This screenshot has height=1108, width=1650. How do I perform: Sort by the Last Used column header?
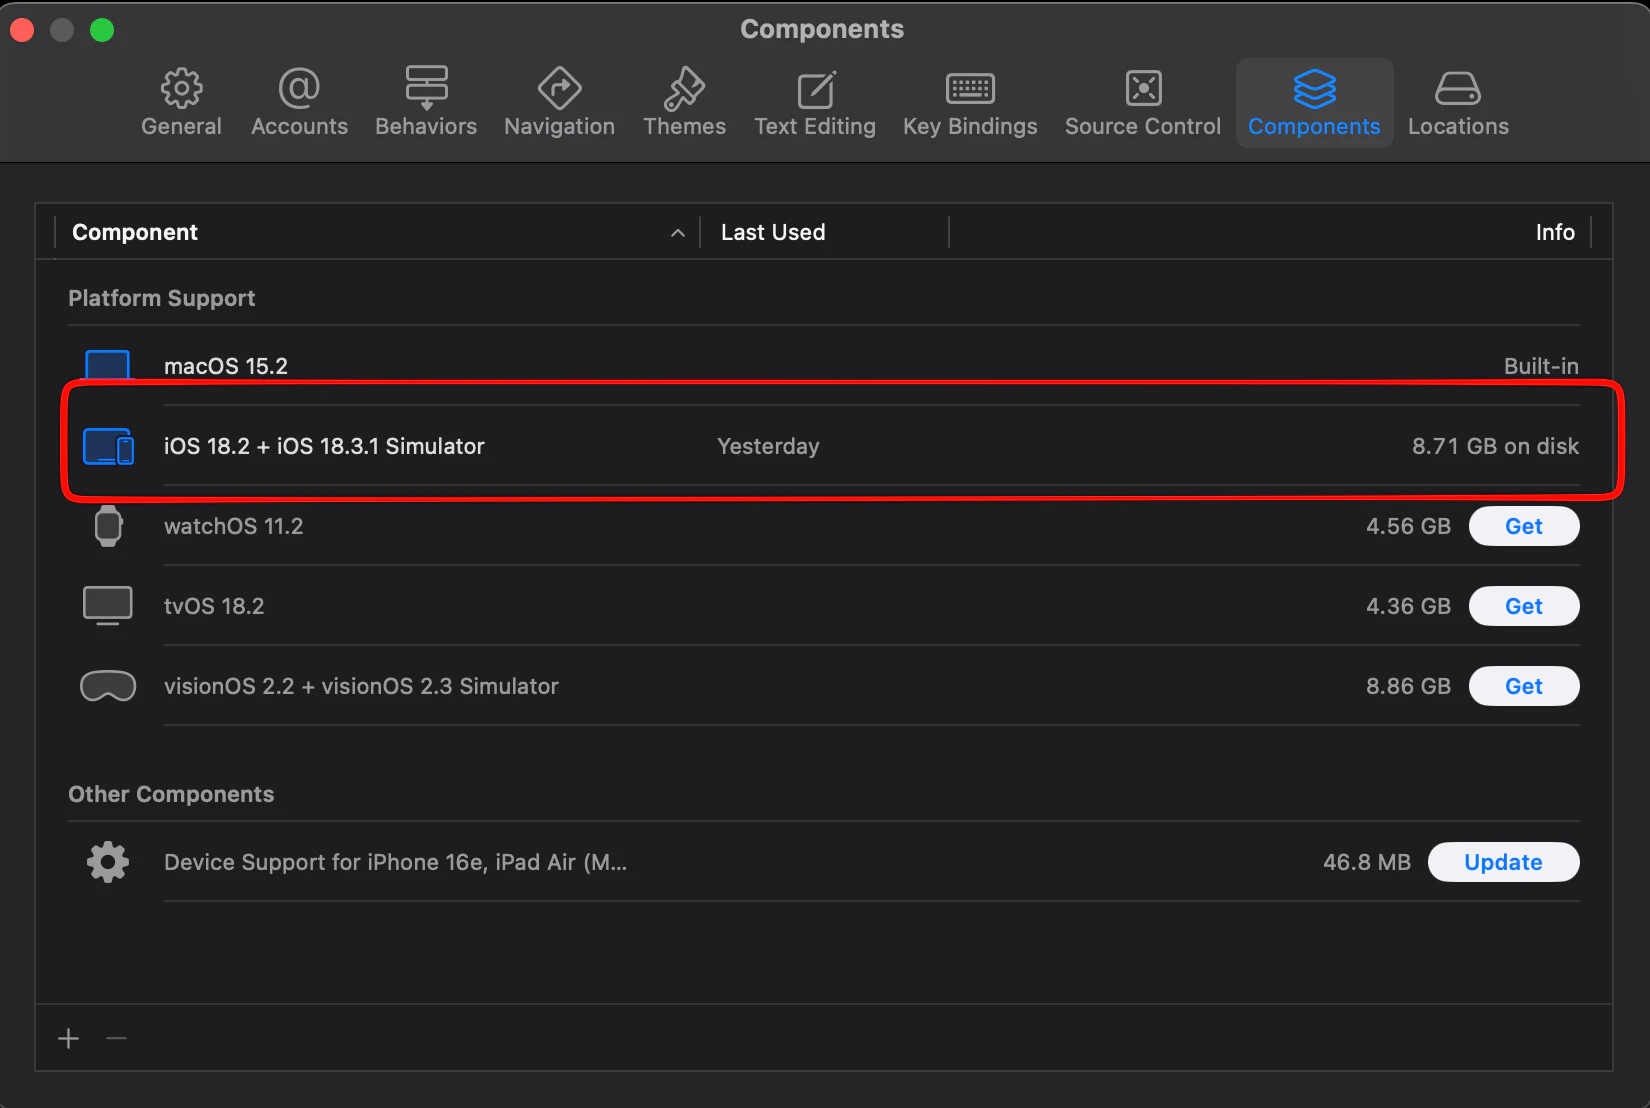773,232
